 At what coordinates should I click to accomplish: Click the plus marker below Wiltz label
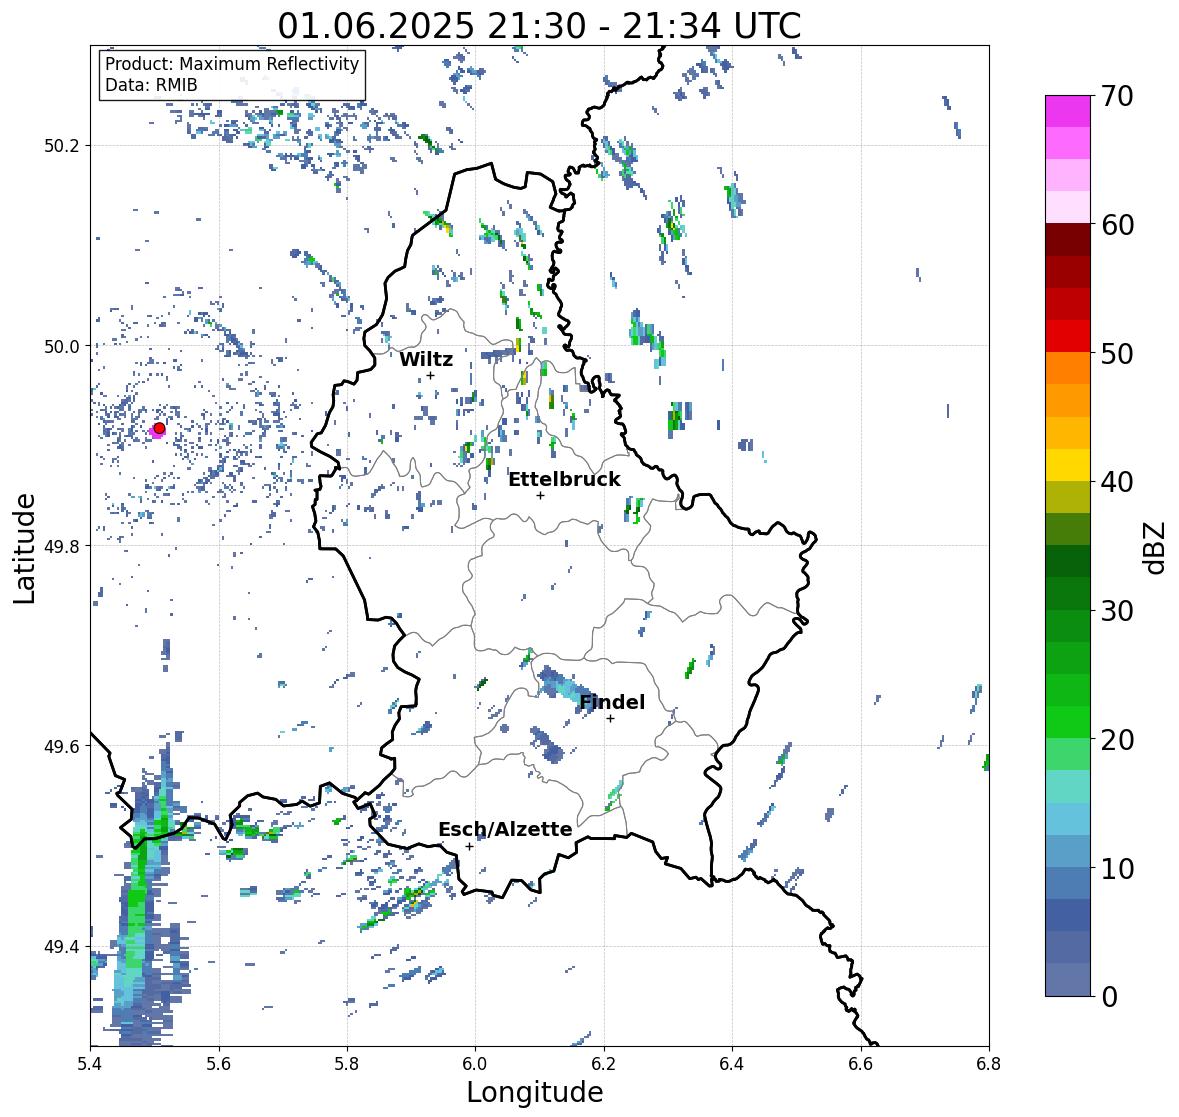click(430, 376)
